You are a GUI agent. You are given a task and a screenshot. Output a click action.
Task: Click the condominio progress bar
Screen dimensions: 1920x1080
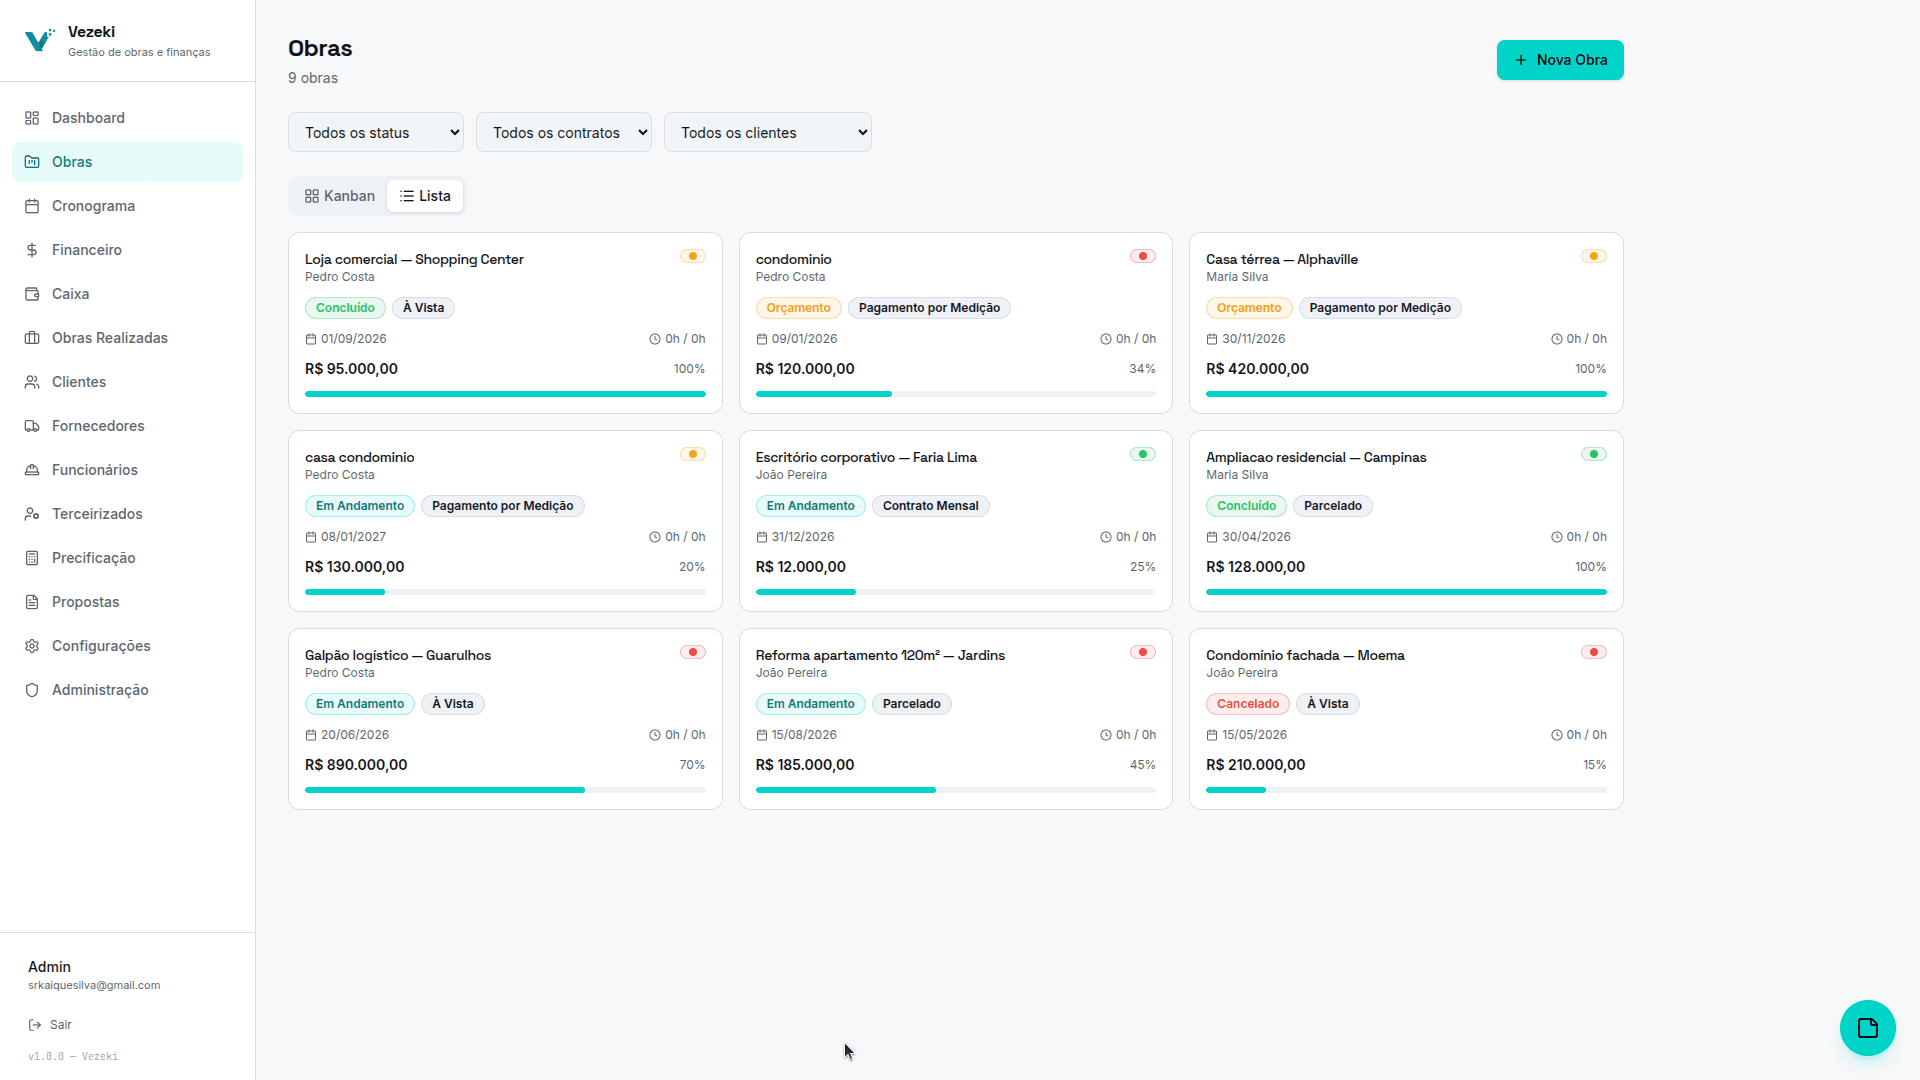956,394
